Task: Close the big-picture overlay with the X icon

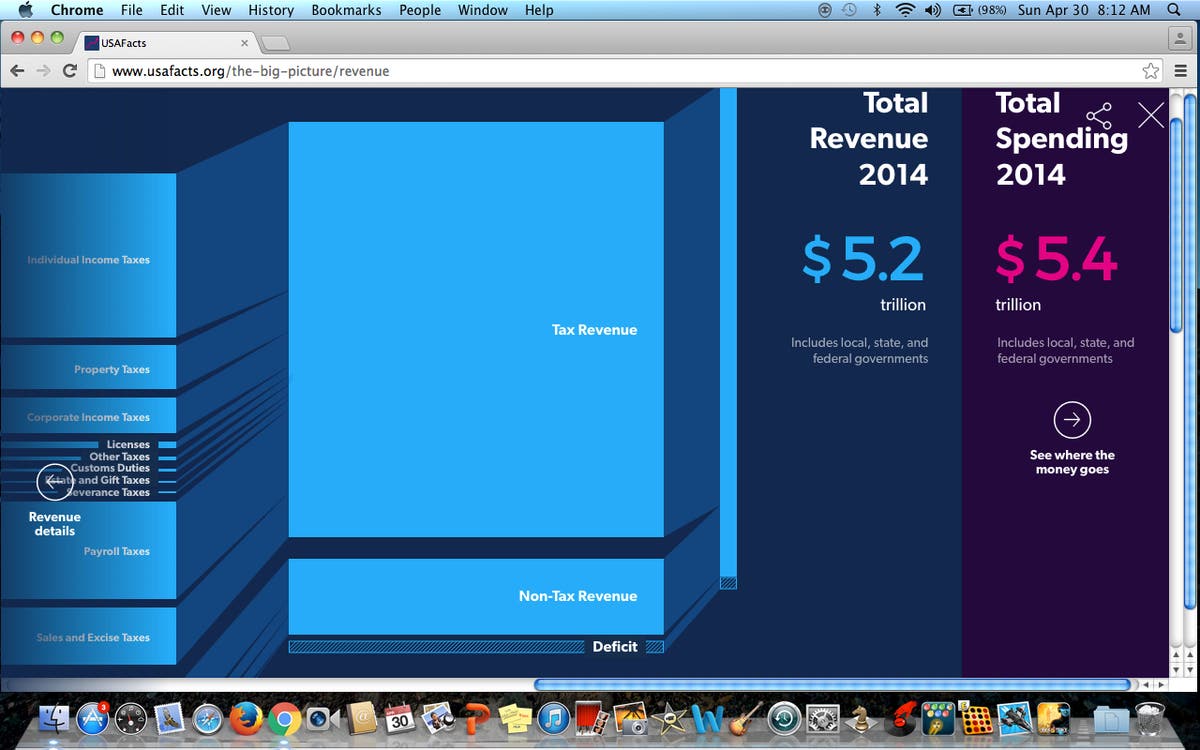Action: pyautogui.click(x=1151, y=115)
